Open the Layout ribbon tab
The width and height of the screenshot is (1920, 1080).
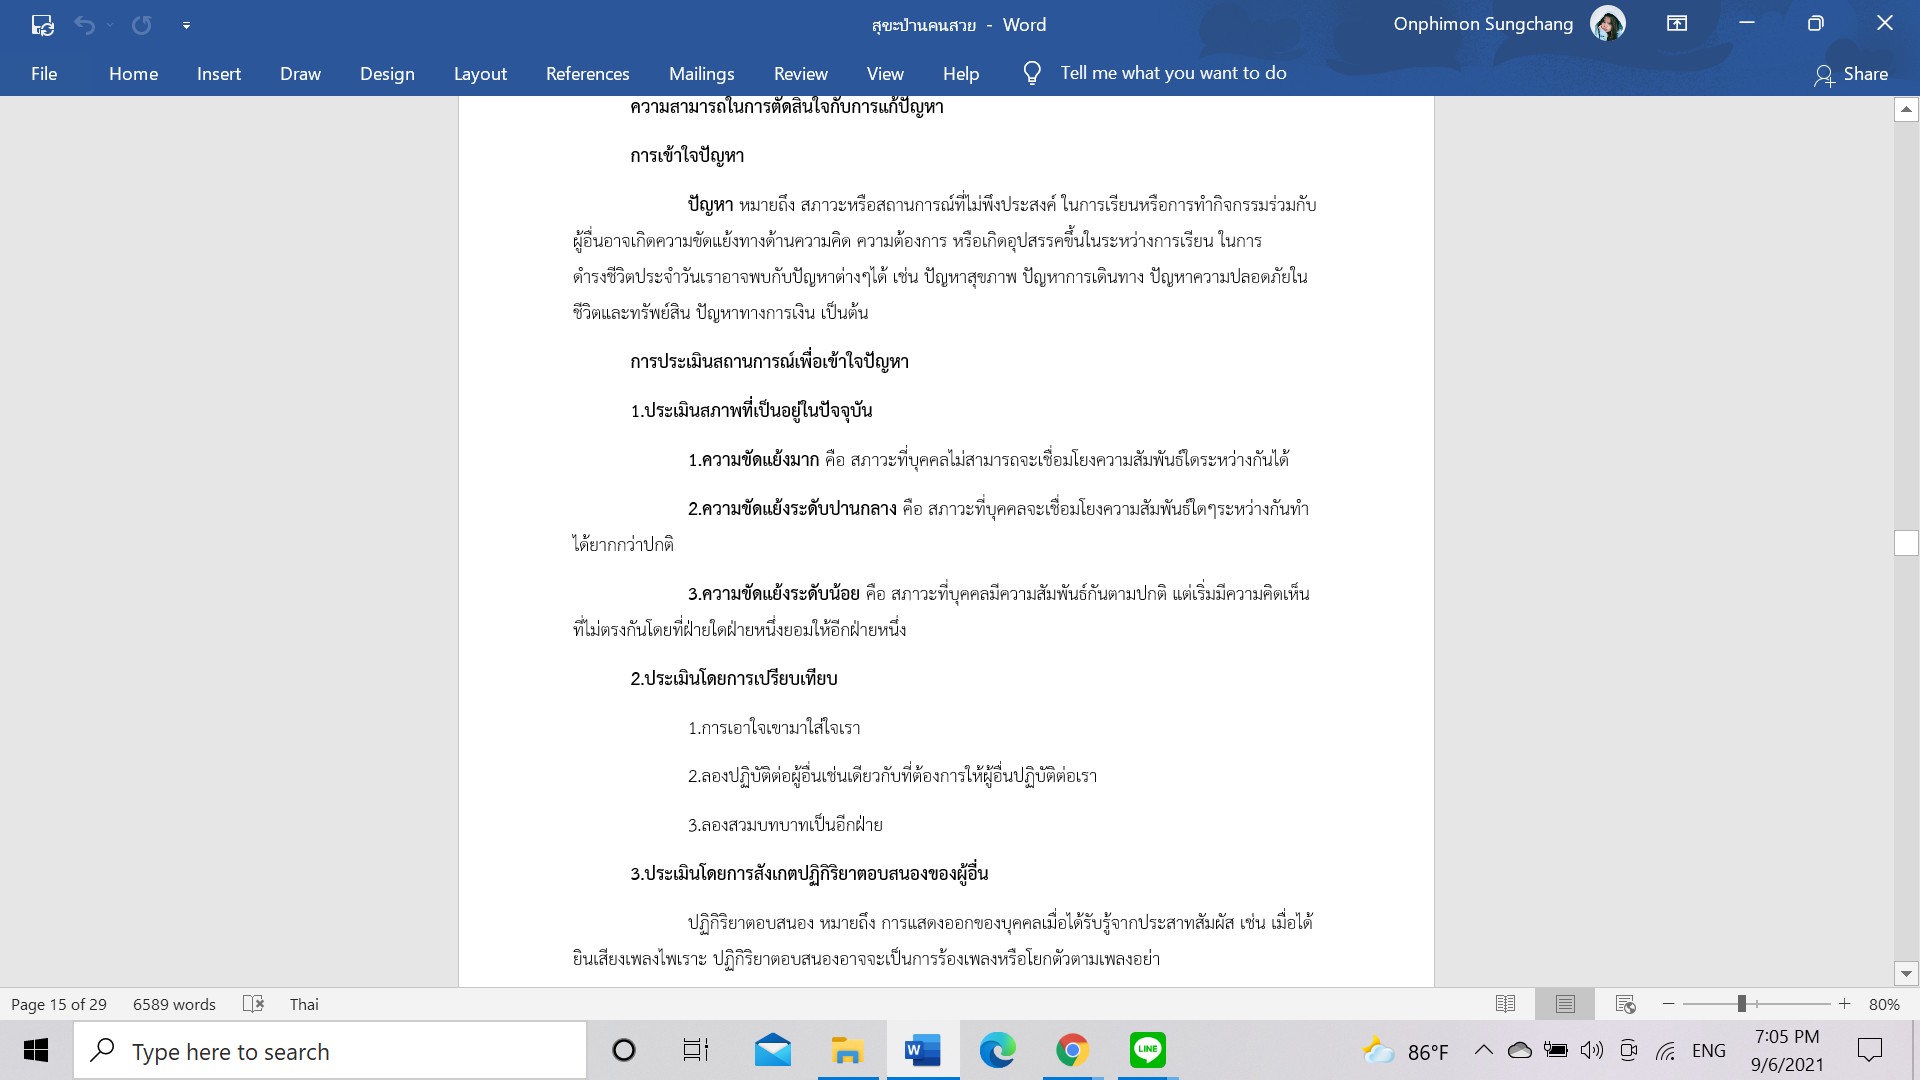pos(480,74)
